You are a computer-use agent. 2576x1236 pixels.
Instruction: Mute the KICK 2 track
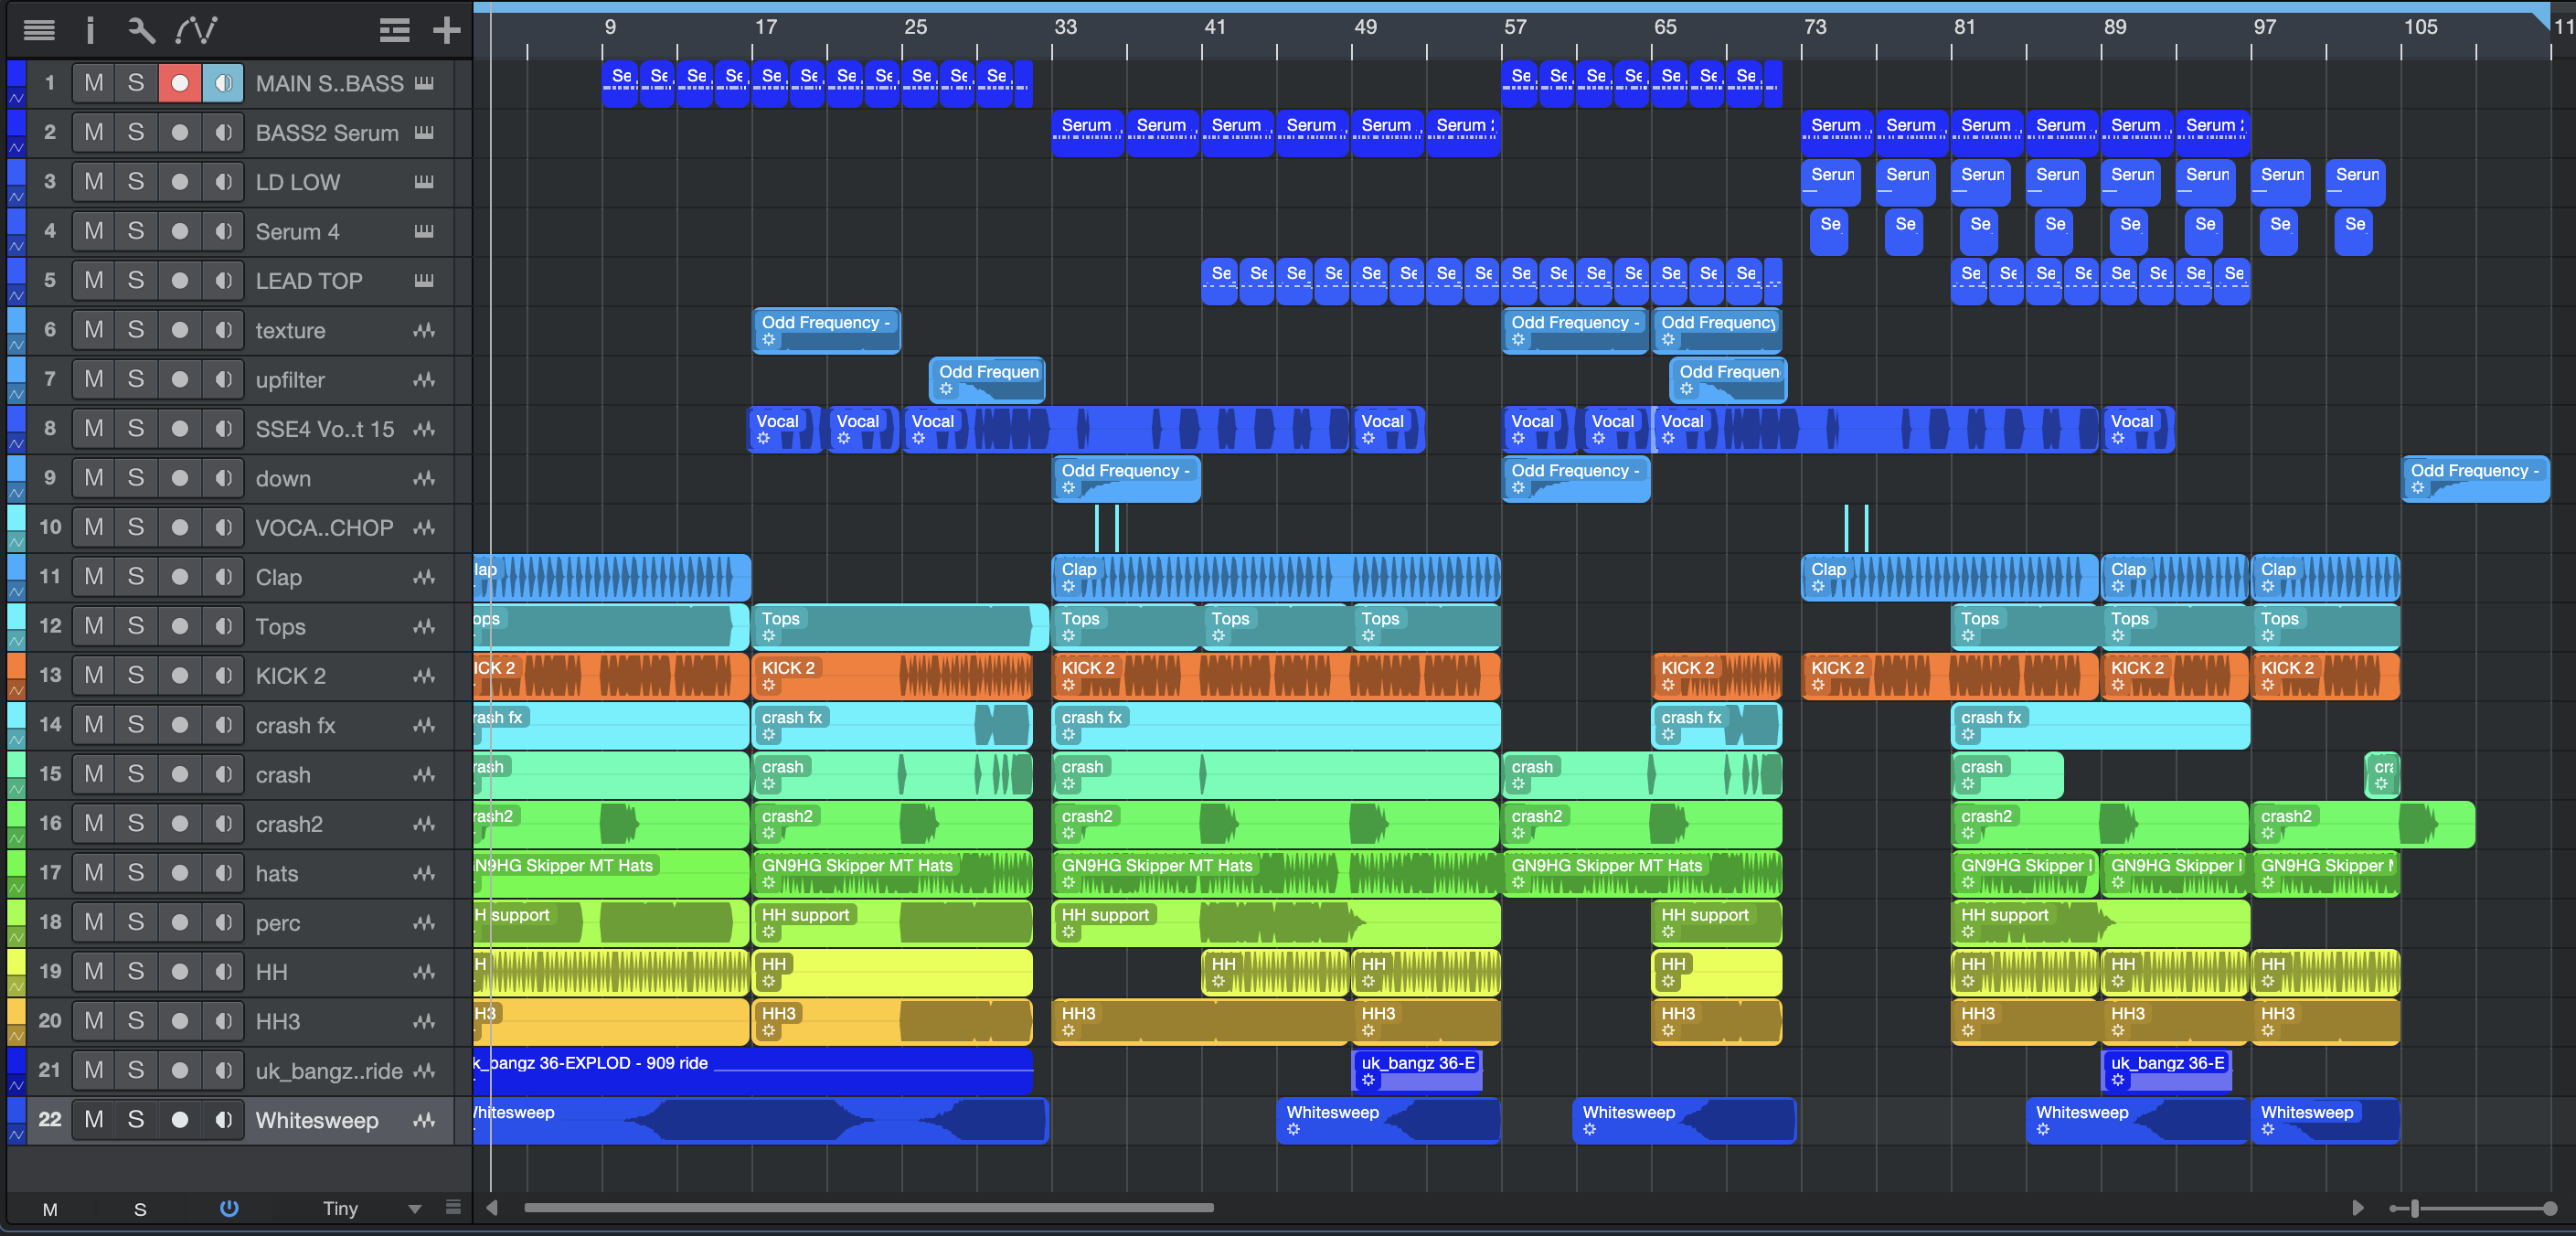tap(94, 675)
